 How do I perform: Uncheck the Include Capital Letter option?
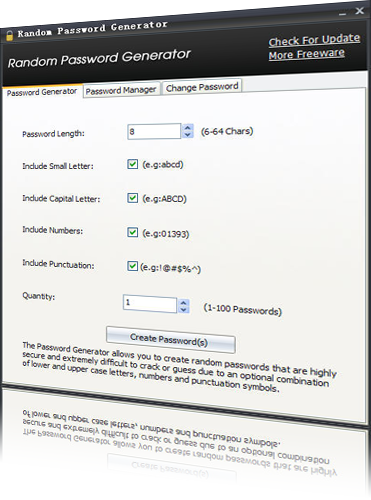click(133, 198)
